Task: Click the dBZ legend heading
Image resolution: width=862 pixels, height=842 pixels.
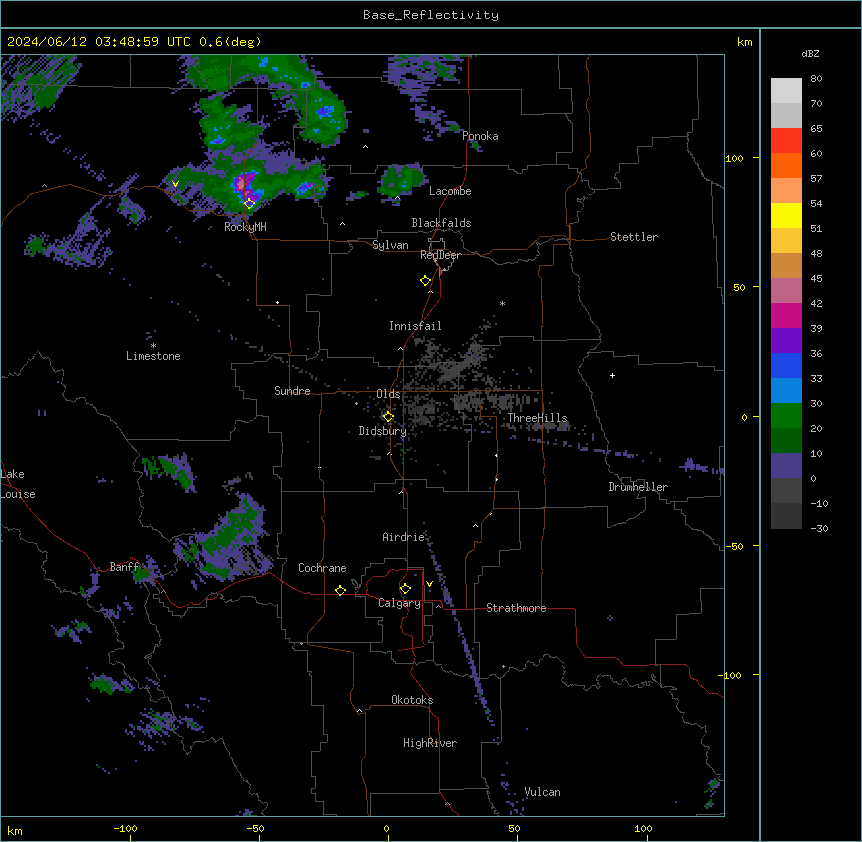Action: (810, 54)
